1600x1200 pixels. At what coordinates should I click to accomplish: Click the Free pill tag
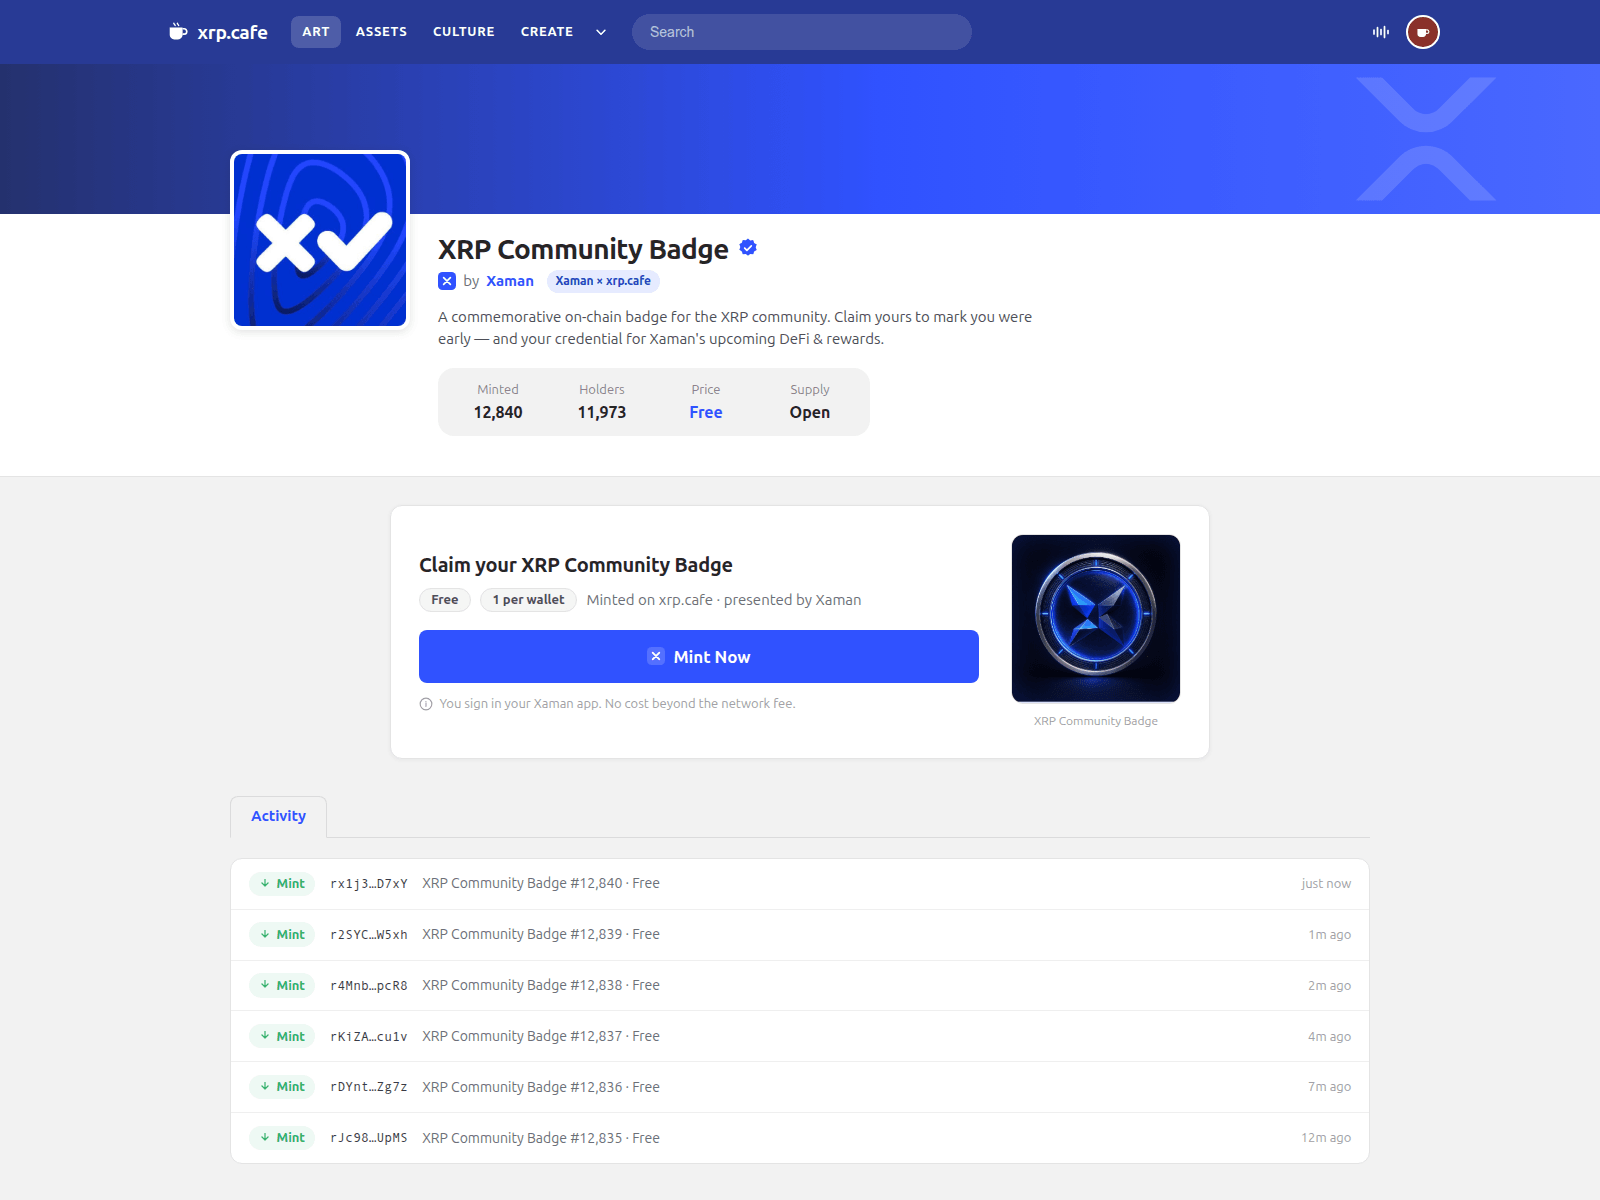click(445, 600)
